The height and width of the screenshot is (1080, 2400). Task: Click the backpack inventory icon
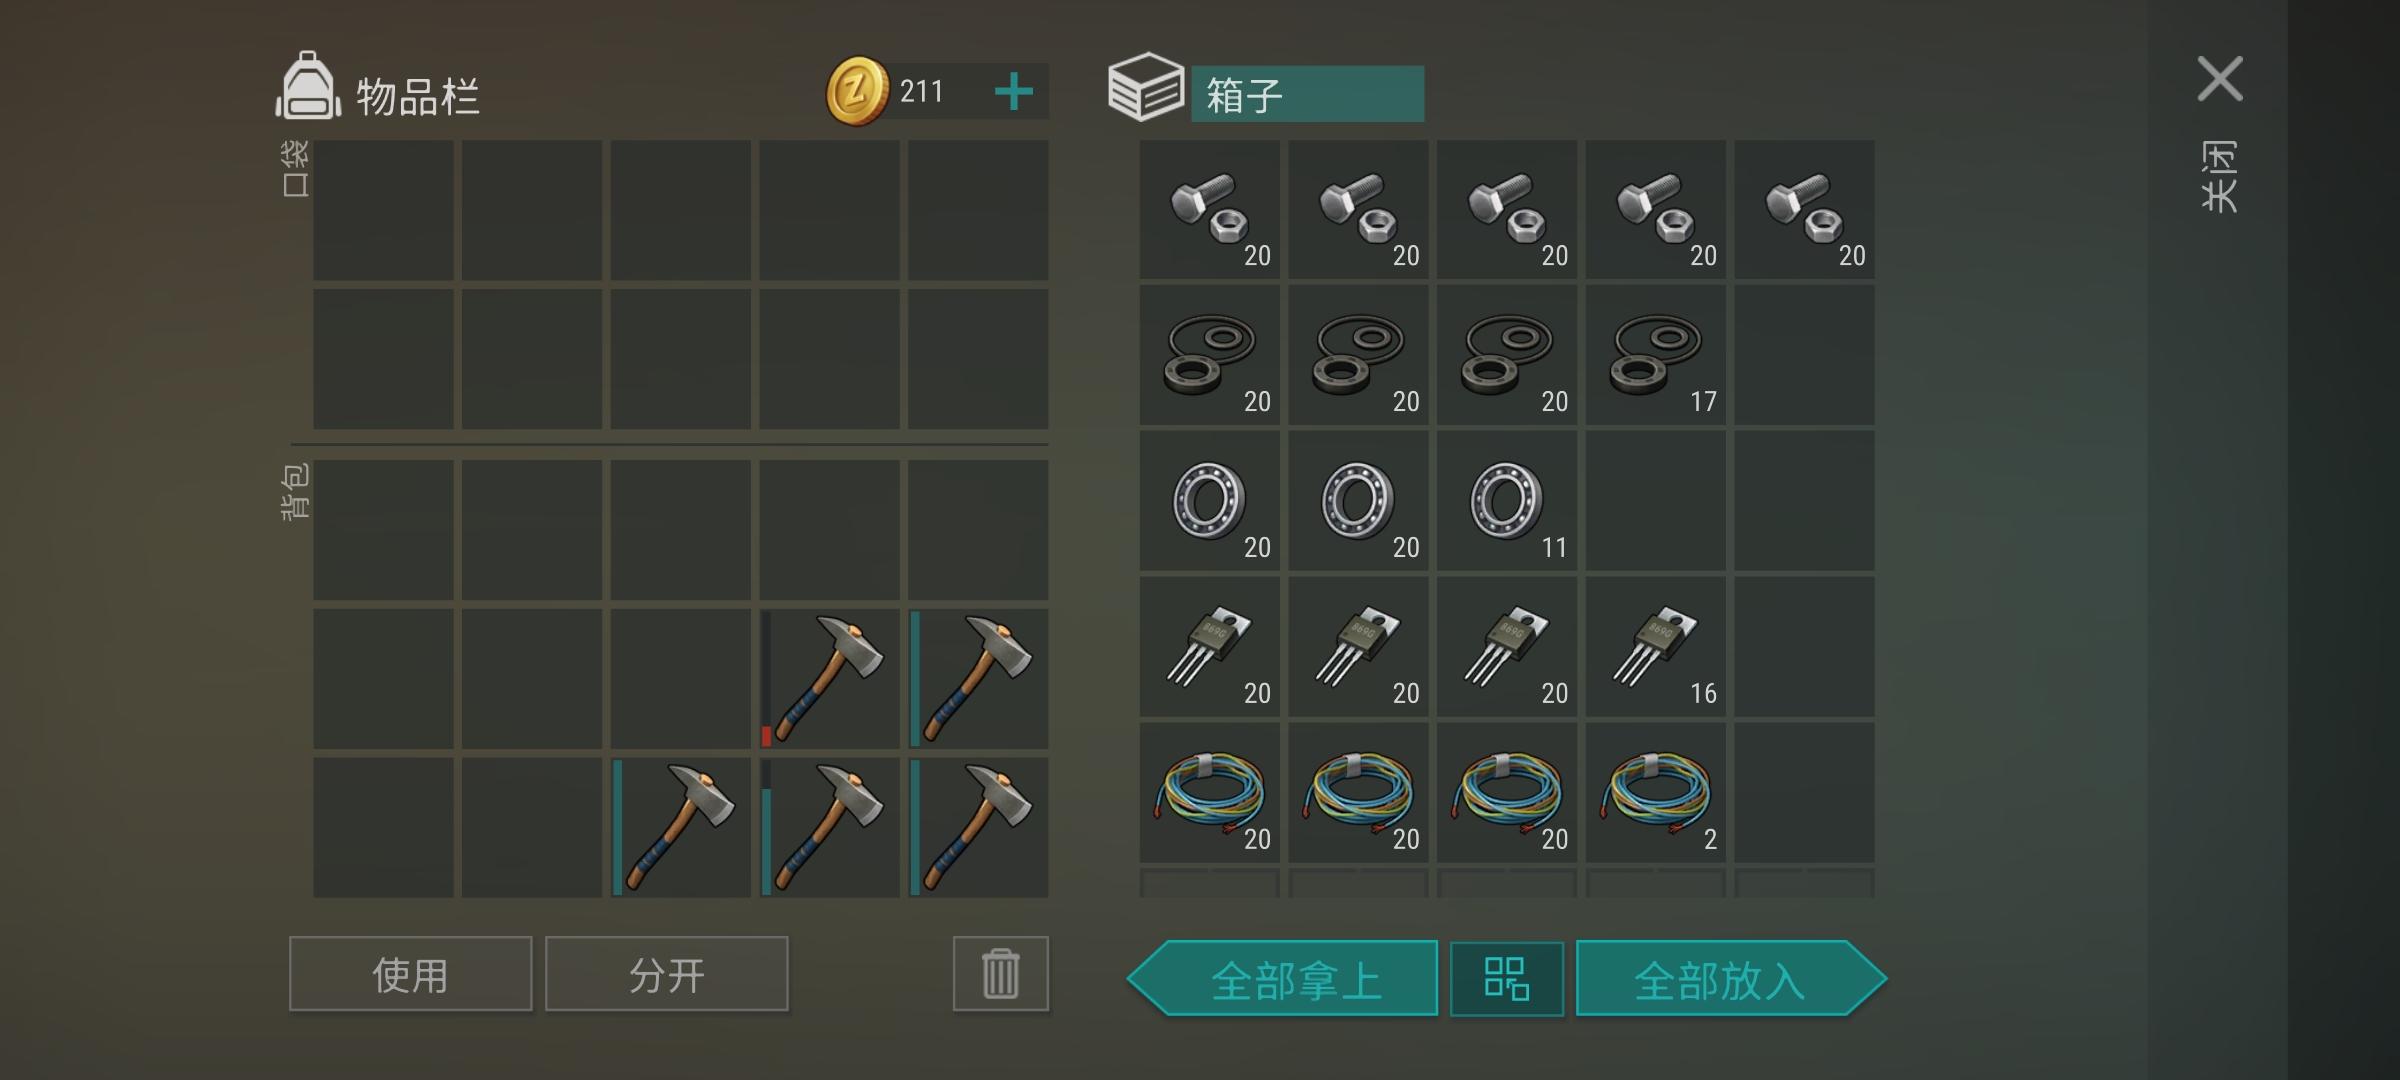tap(308, 88)
